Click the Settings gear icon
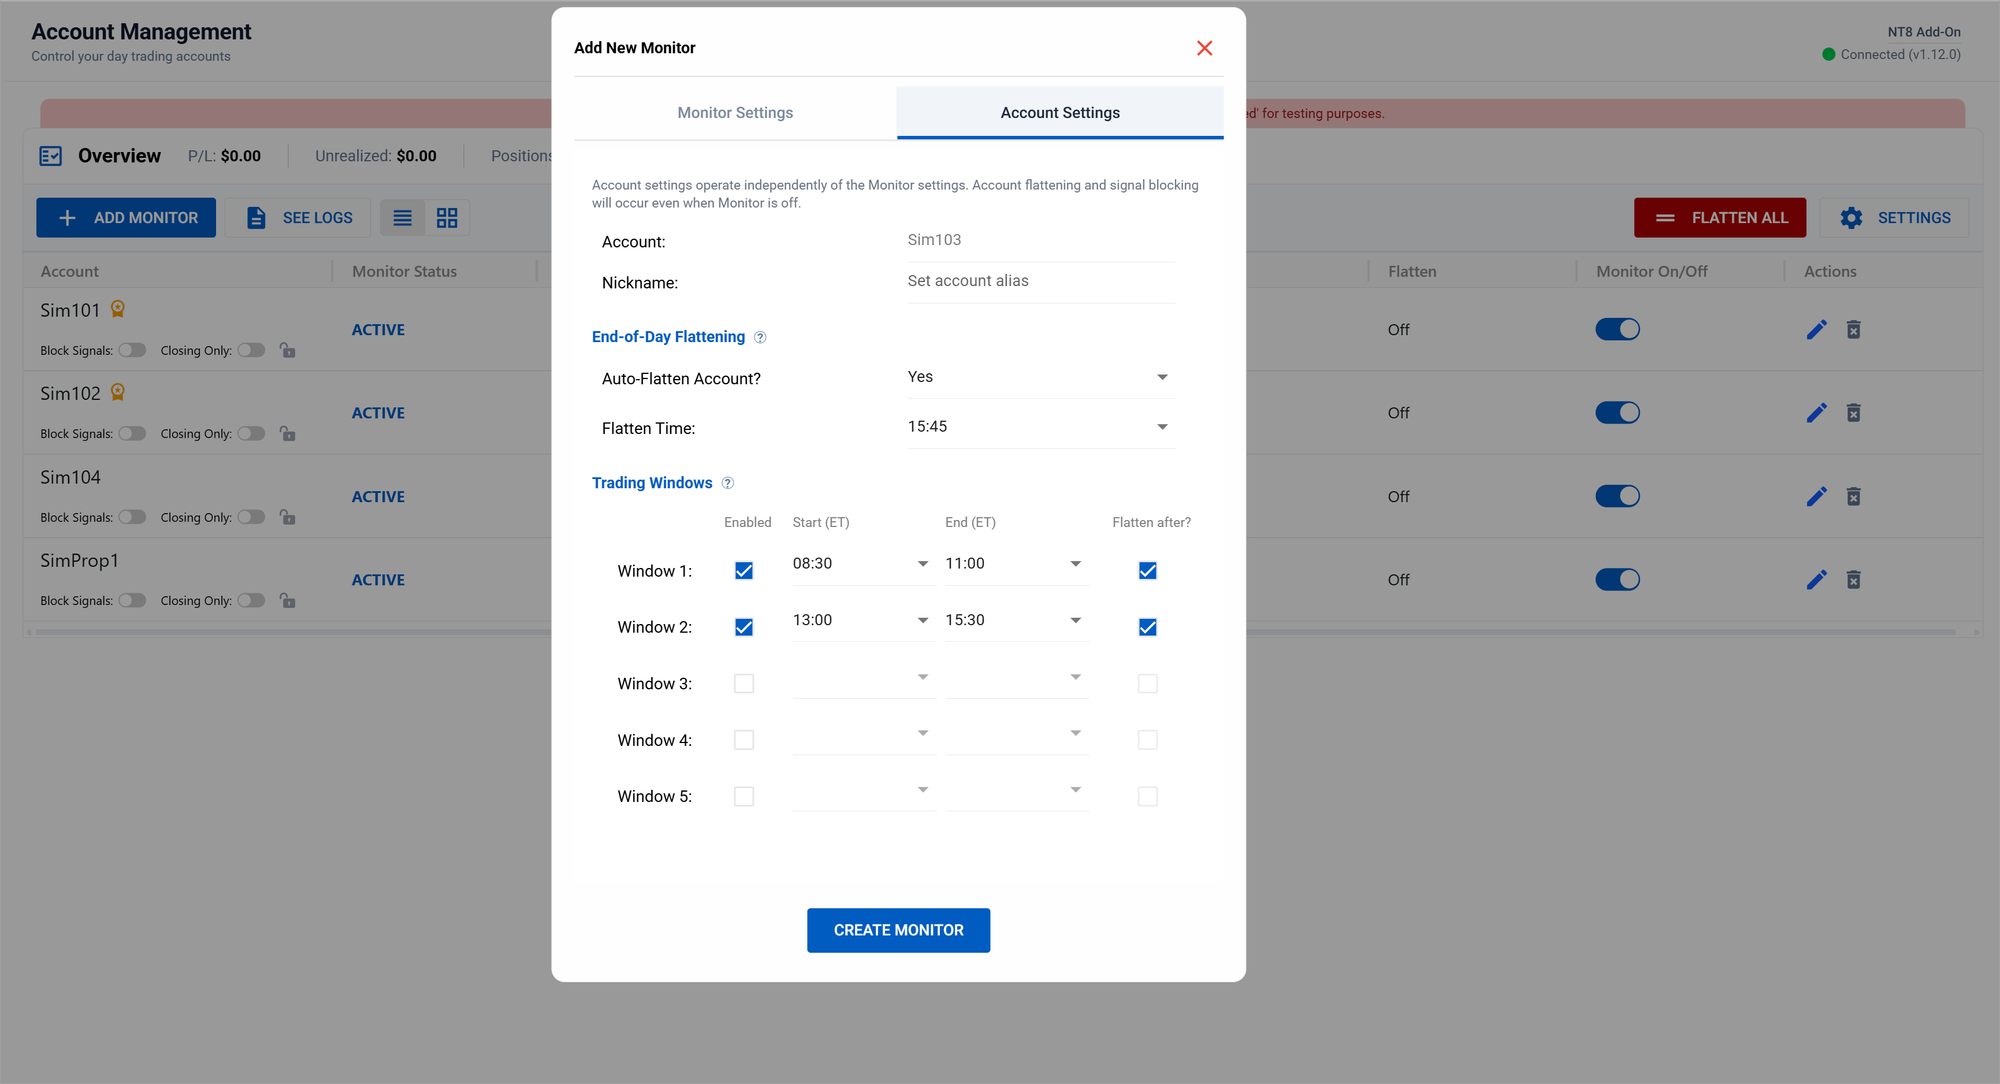Image resolution: width=2000 pixels, height=1084 pixels. click(1852, 217)
